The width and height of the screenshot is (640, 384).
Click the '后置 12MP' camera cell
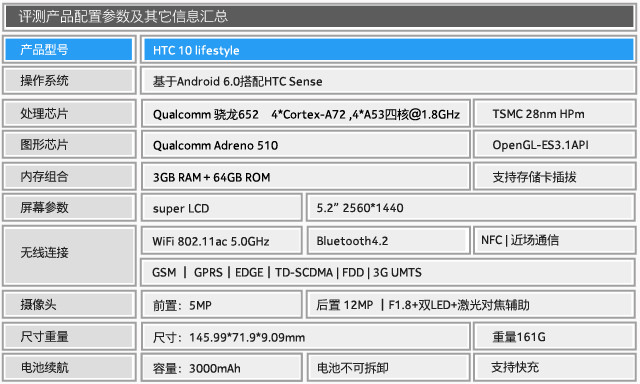471,304
